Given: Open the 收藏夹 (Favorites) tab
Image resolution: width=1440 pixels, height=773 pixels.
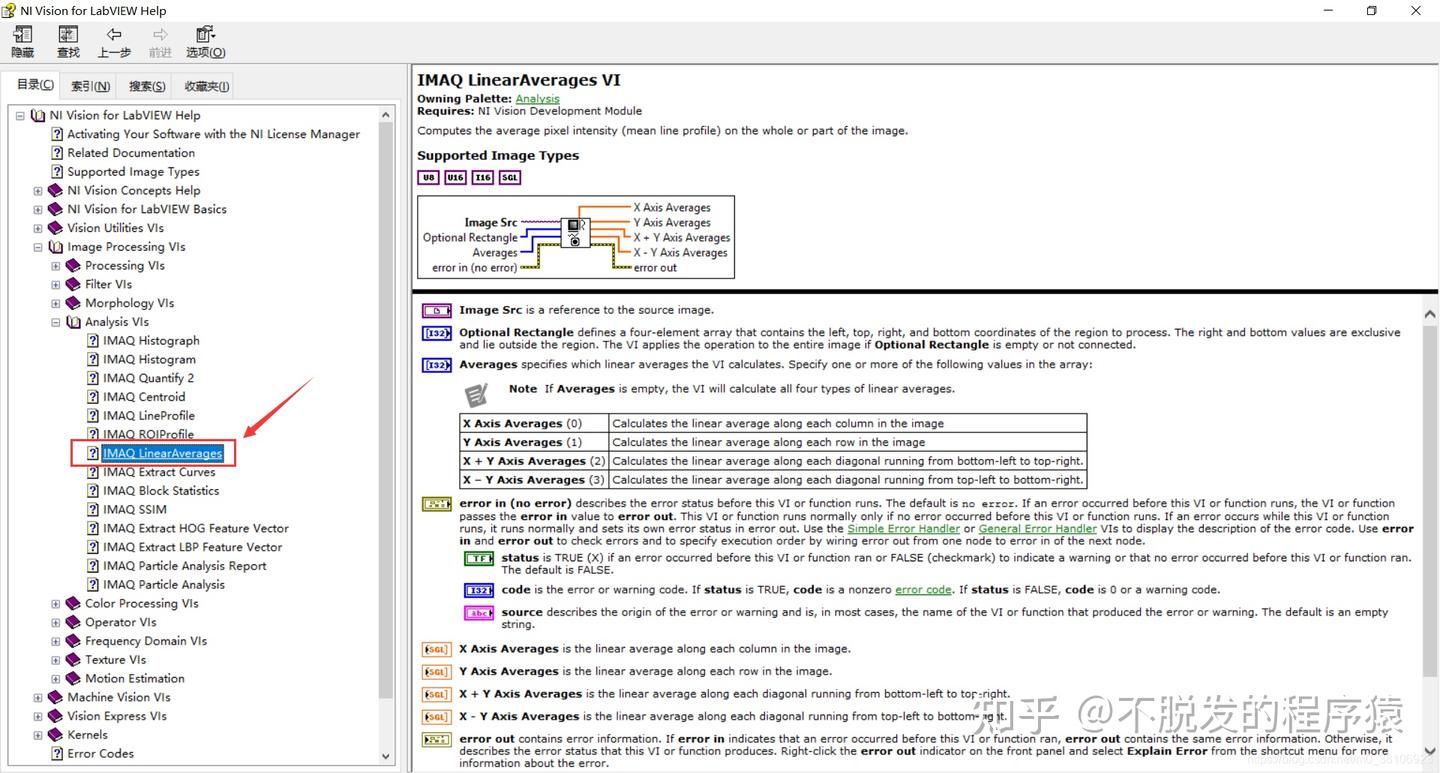Looking at the screenshot, I should tap(206, 86).
